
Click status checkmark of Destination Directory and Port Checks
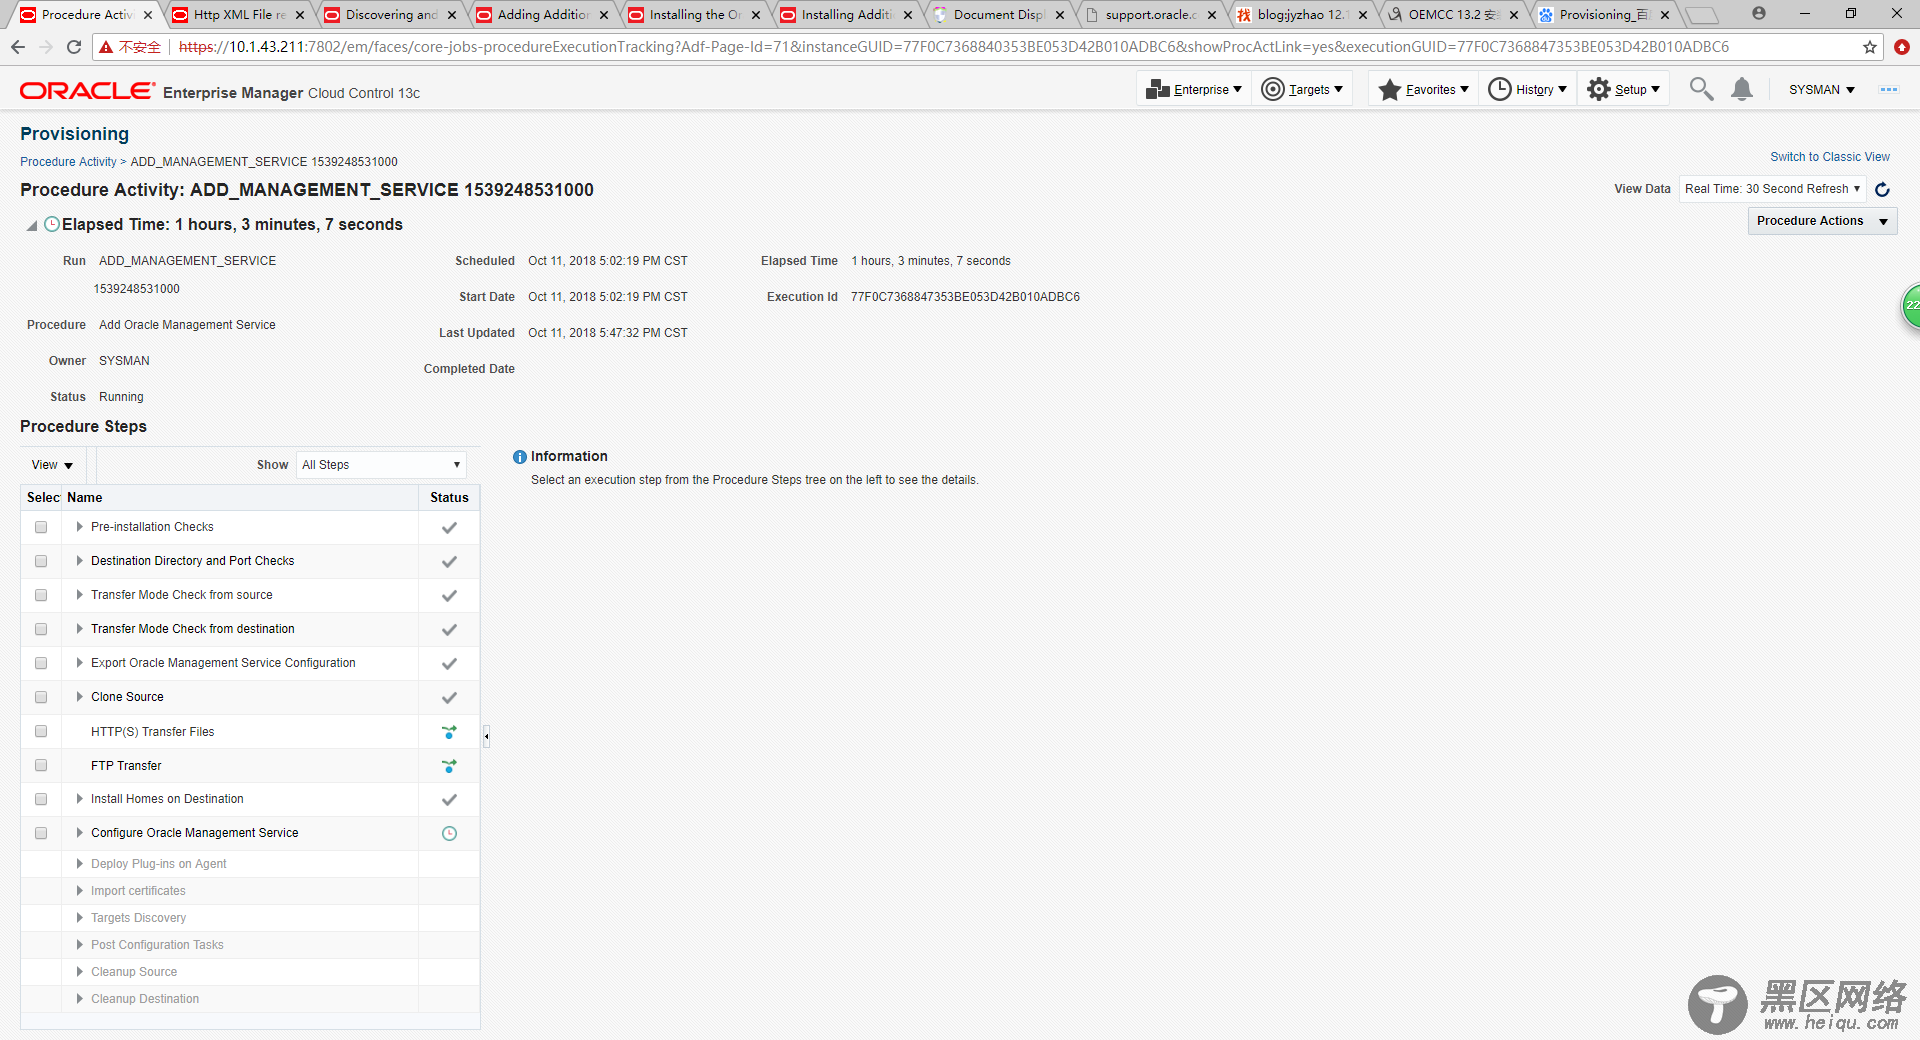[450, 562]
